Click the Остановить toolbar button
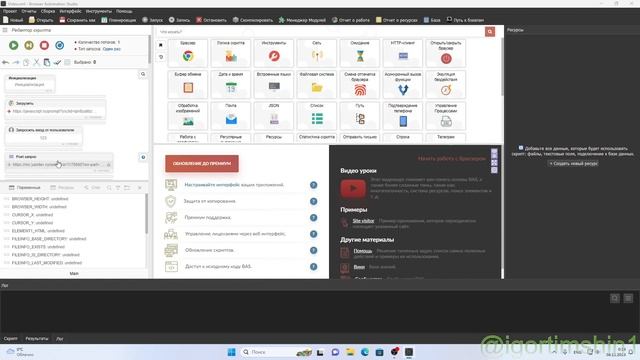The width and height of the screenshot is (640, 360). (211, 20)
